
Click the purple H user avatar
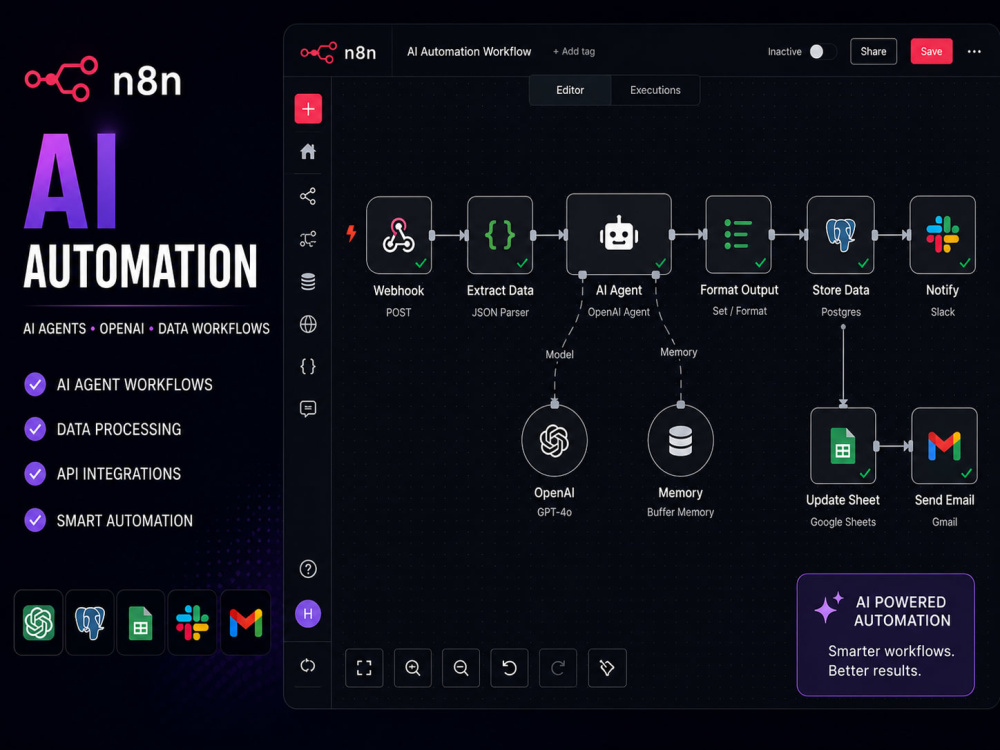pos(308,614)
